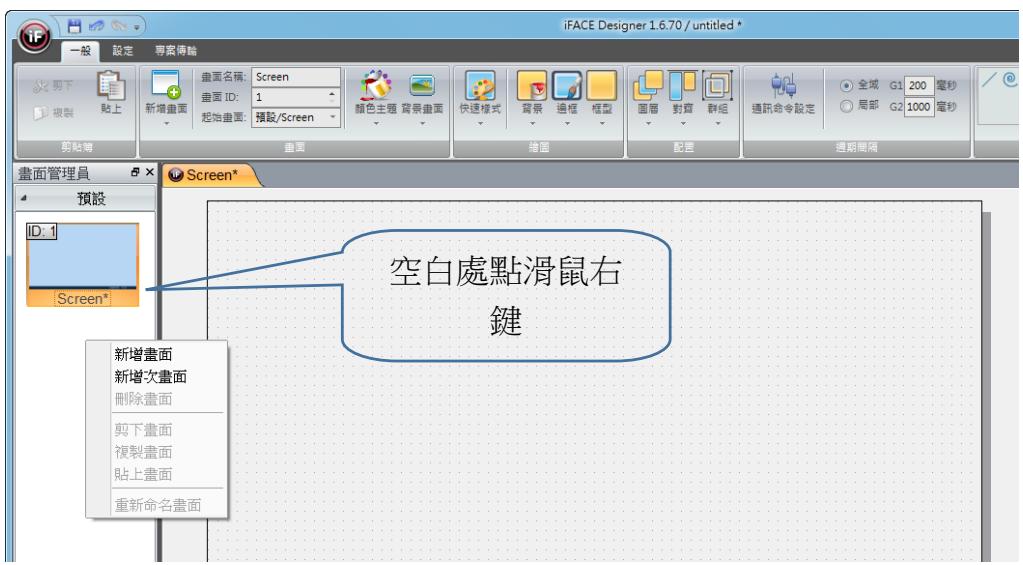Switch to the 設定 ribbon tab
This screenshot has width=1023, height=565.
point(123,50)
